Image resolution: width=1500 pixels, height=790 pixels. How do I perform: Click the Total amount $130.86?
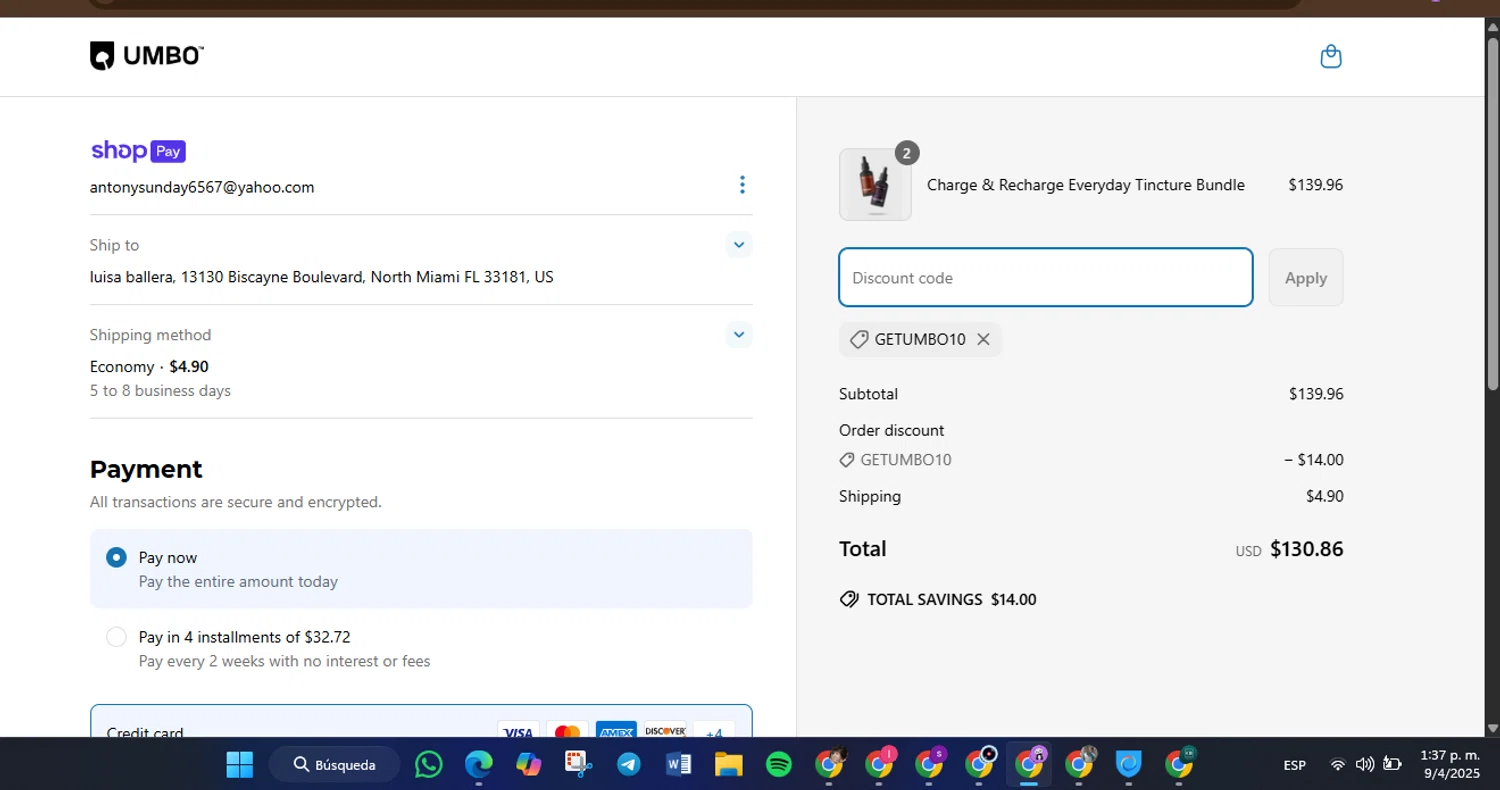tap(1306, 549)
